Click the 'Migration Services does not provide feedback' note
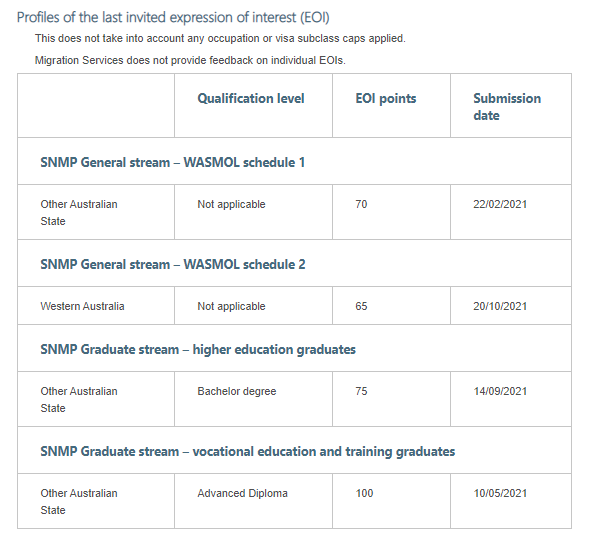Image resolution: width=590 pixels, height=536 pixels. coord(190,60)
